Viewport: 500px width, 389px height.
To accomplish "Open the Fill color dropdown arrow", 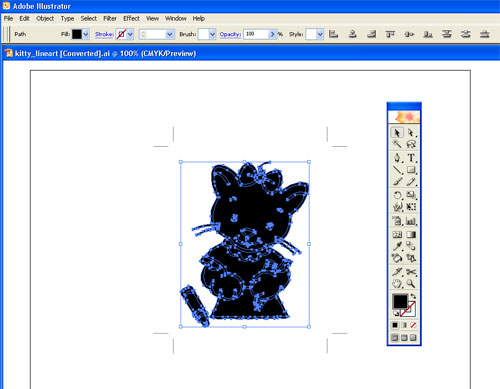I will [x=86, y=34].
